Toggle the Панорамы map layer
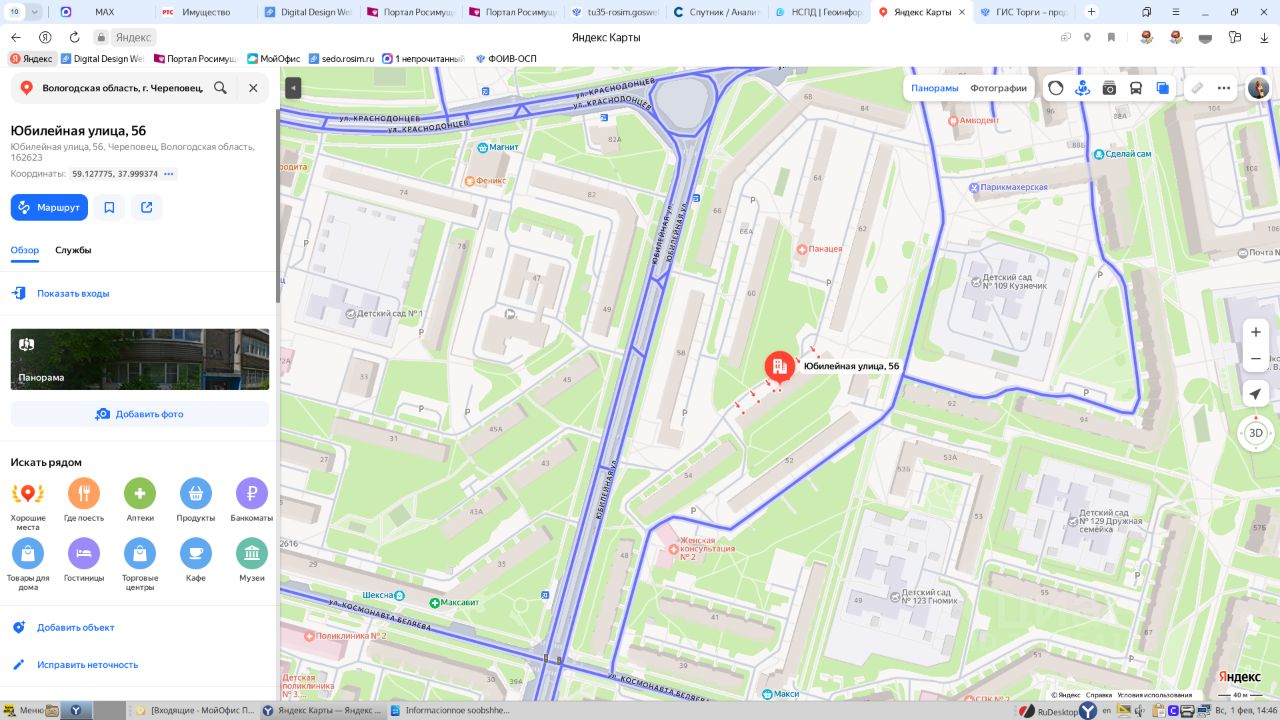 pos(935,88)
